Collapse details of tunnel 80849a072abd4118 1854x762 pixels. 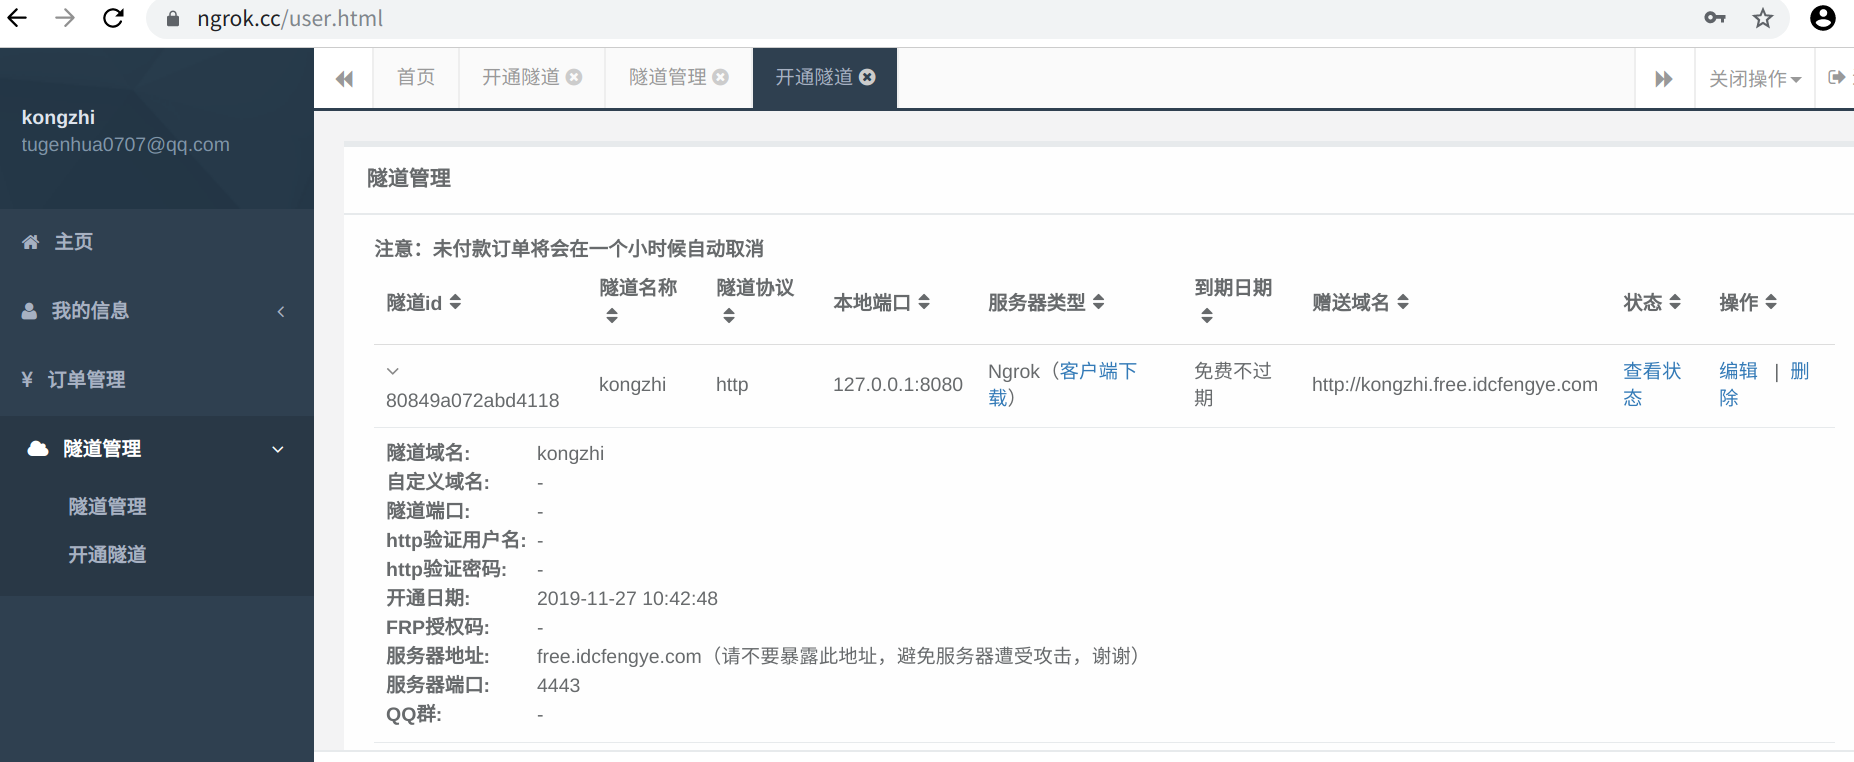393,371
